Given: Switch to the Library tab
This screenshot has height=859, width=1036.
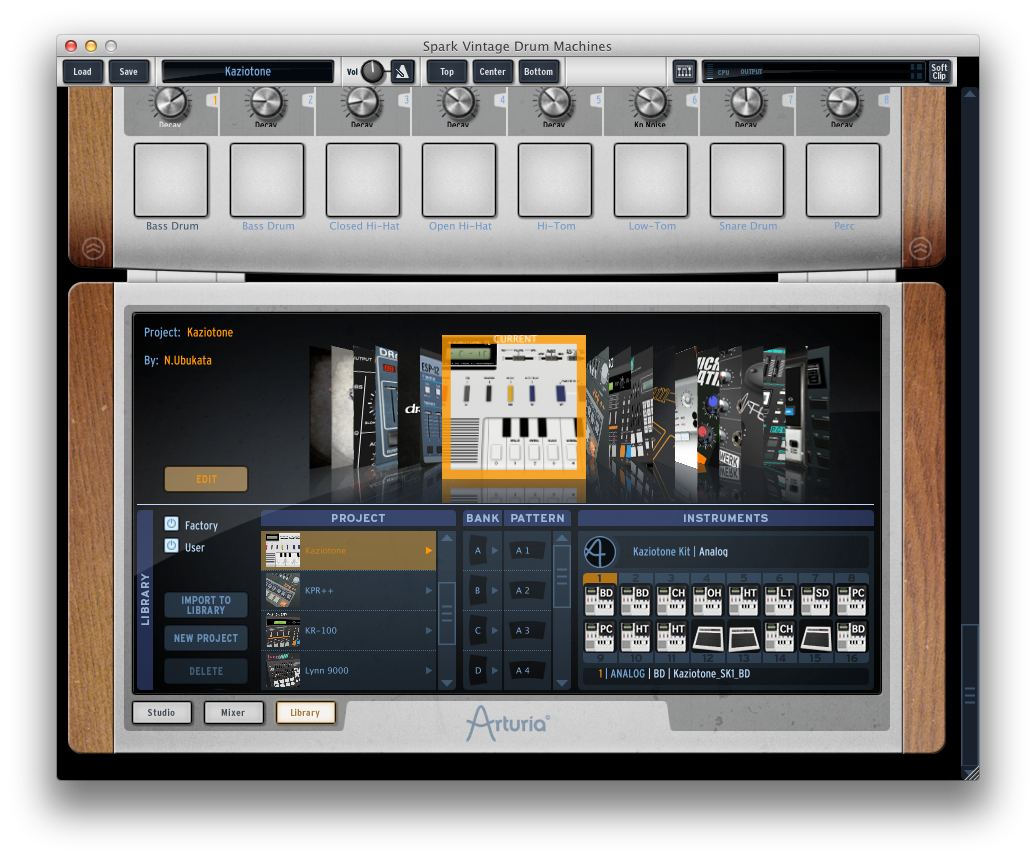Looking at the screenshot, I should pyautogui.click(x=305, y=712).
